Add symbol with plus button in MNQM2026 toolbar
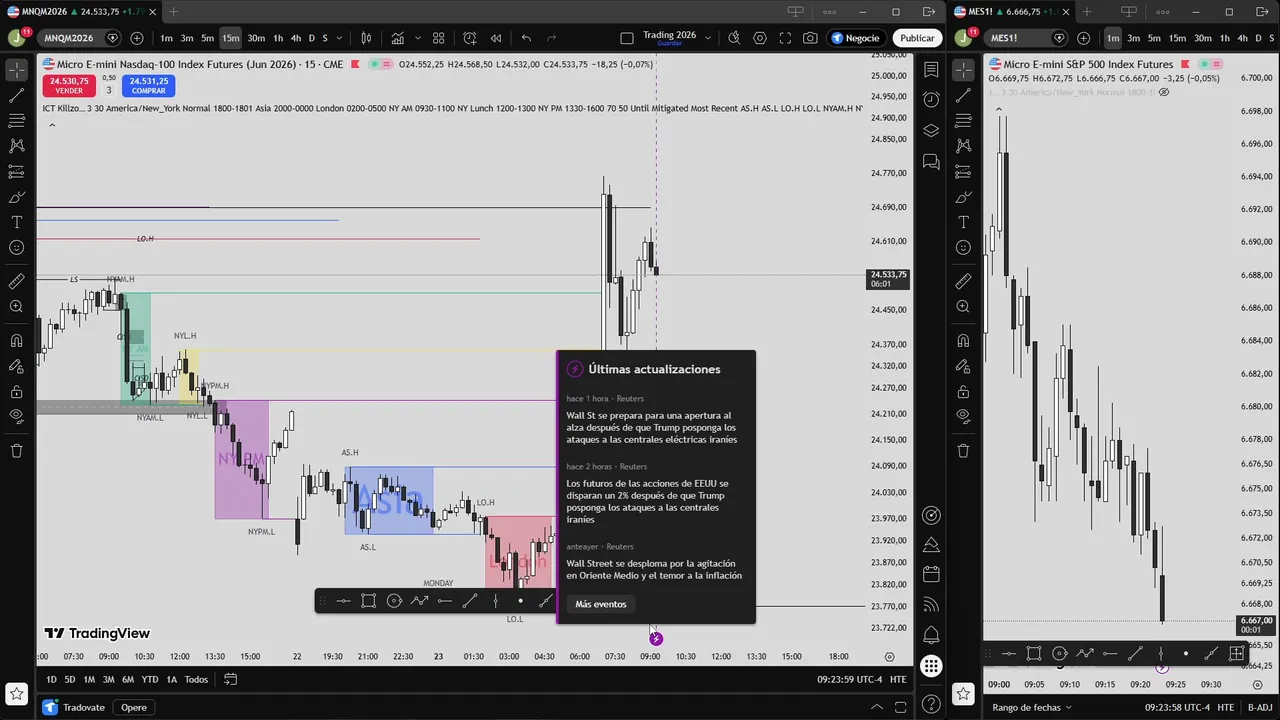Screen dimensions: 1280x720 tap(137, 38)
